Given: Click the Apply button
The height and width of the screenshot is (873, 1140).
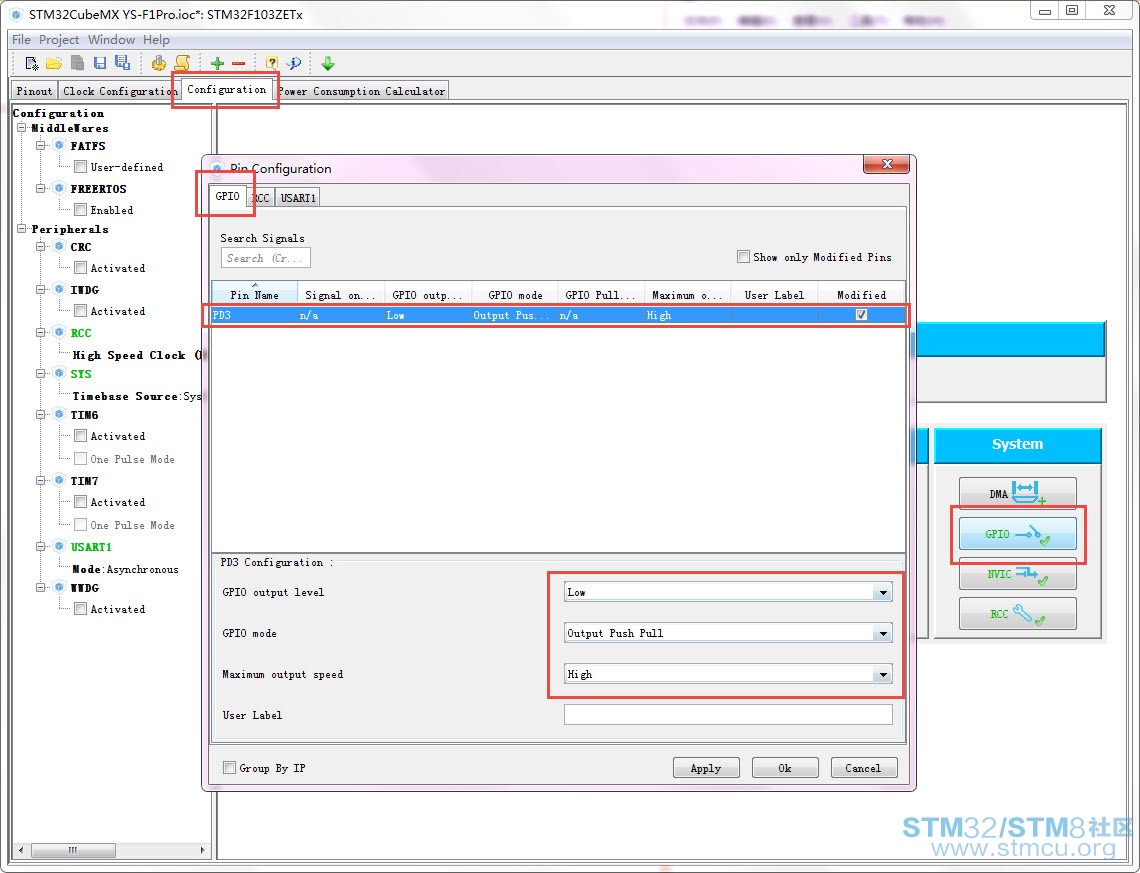Looking at the screenshot, I should pyautogui.click(x=706, y=768).
